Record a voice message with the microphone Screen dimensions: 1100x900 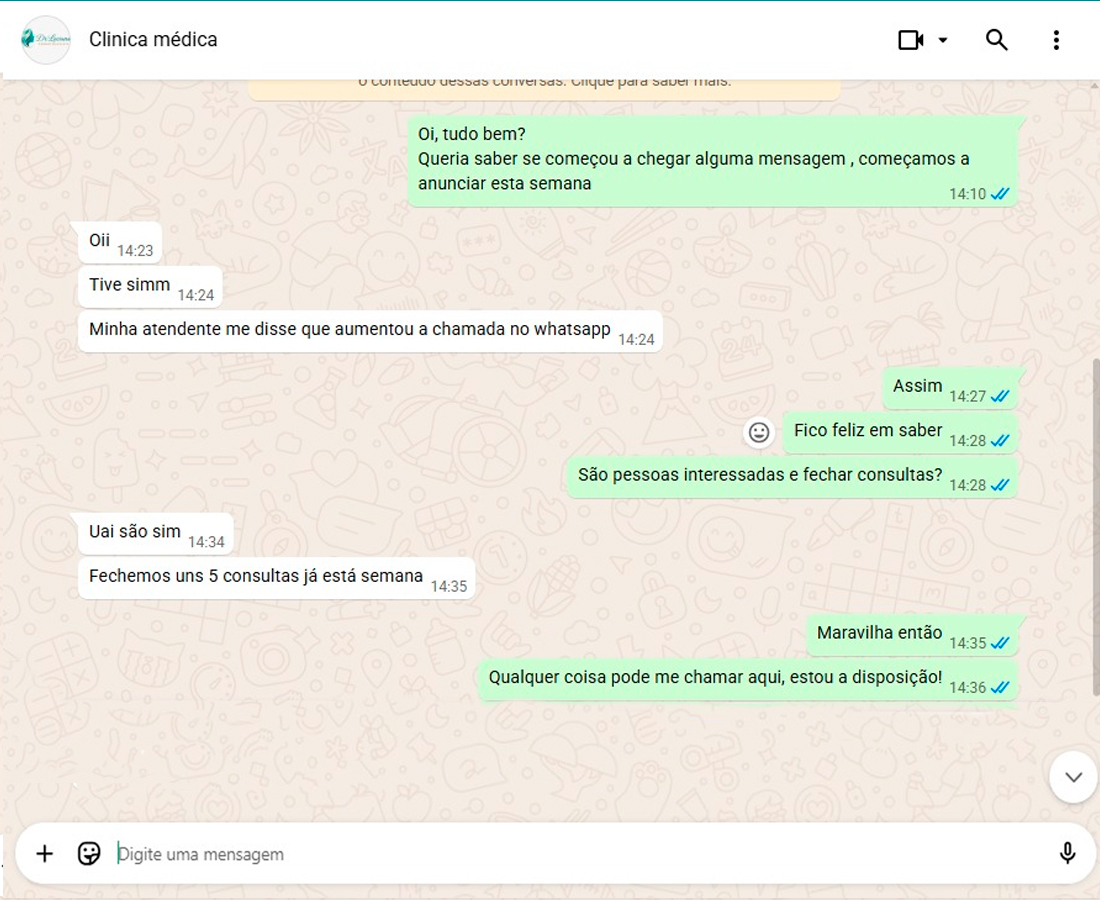[x=1067, y=853]
